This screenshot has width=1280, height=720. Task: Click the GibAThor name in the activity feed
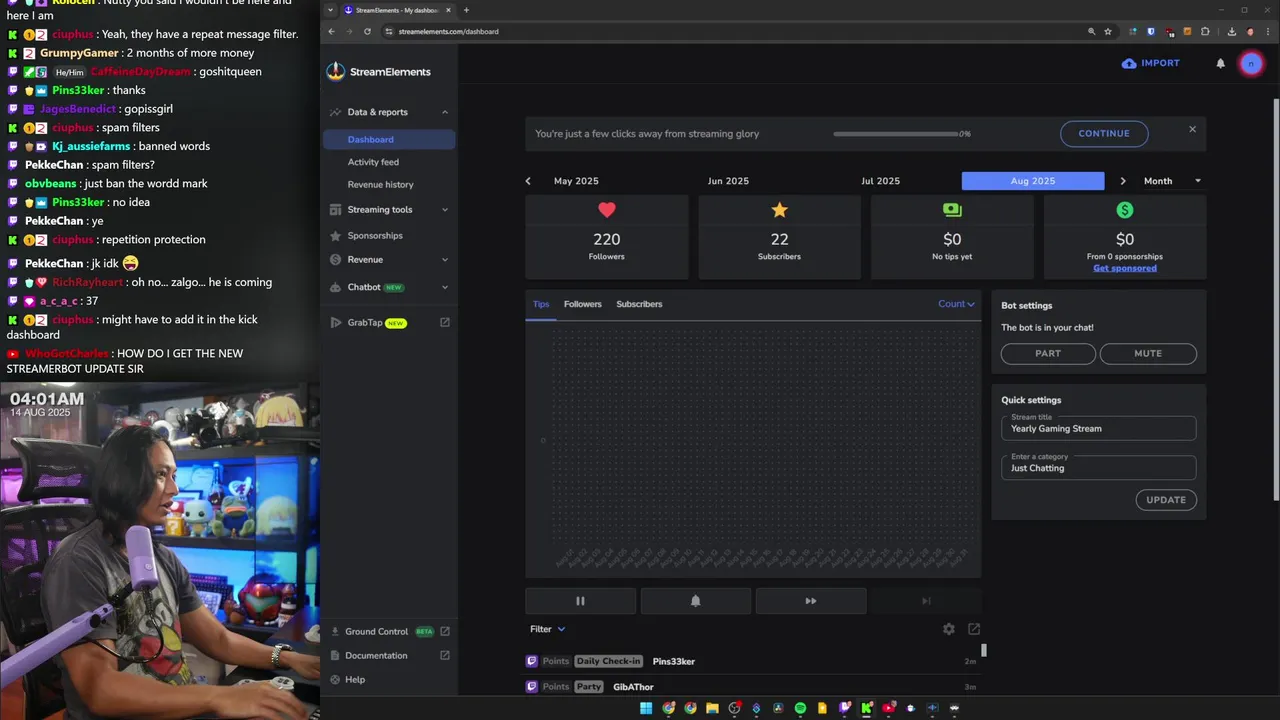coord(633,687)
